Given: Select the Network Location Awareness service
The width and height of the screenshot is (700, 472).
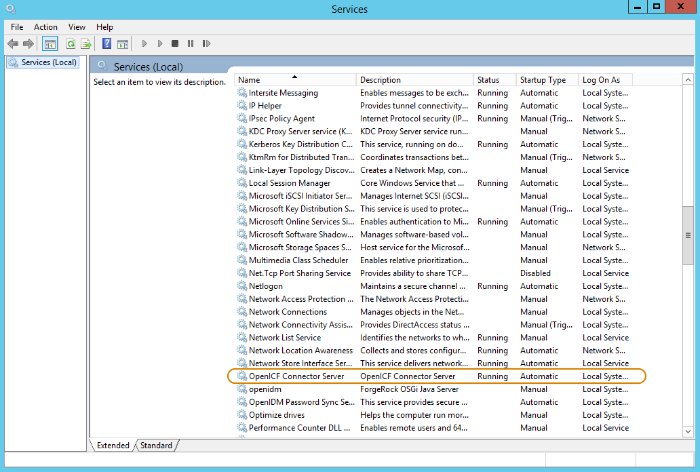Looking at the screenshot, I should coord(300,350).
